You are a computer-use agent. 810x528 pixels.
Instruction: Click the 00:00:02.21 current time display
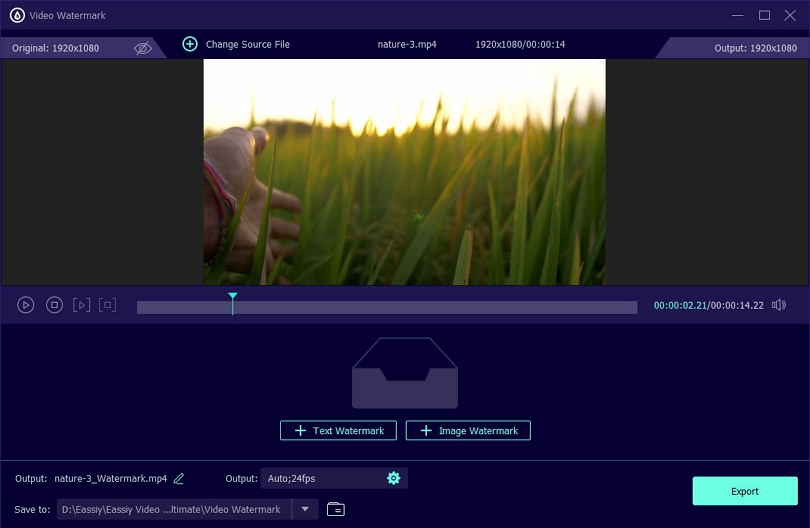point(680,305)
